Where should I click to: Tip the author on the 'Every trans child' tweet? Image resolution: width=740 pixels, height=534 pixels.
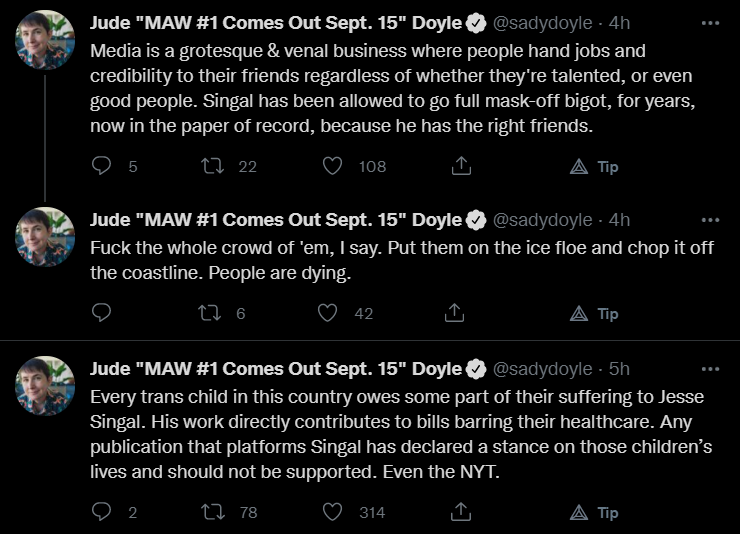pos(594,513)
